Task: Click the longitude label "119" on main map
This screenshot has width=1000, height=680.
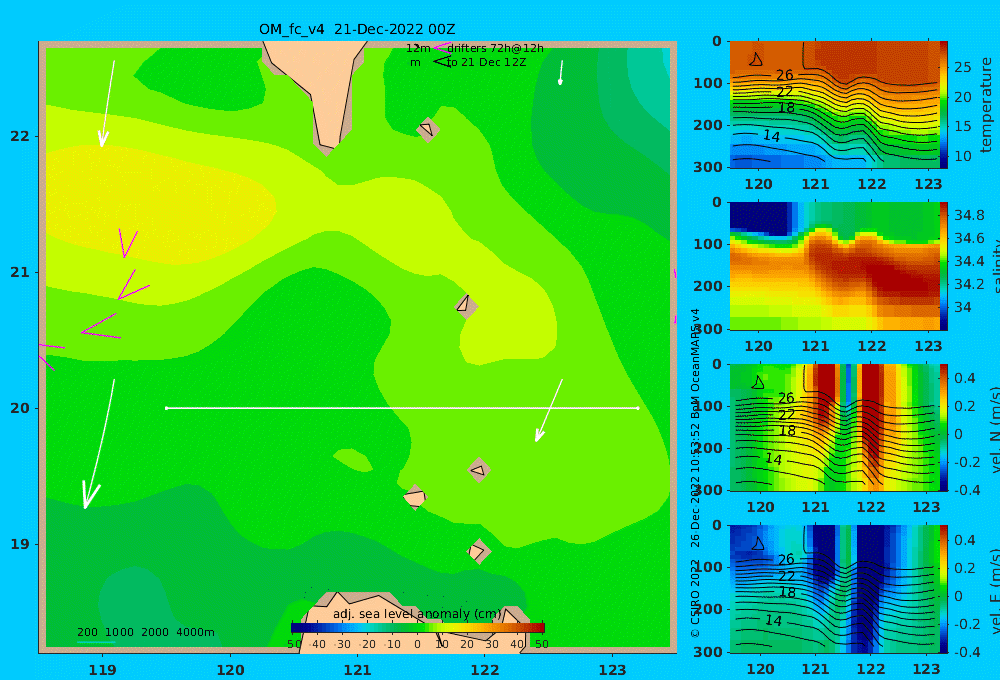Action: pyautogui.click(x=102, y=670)
